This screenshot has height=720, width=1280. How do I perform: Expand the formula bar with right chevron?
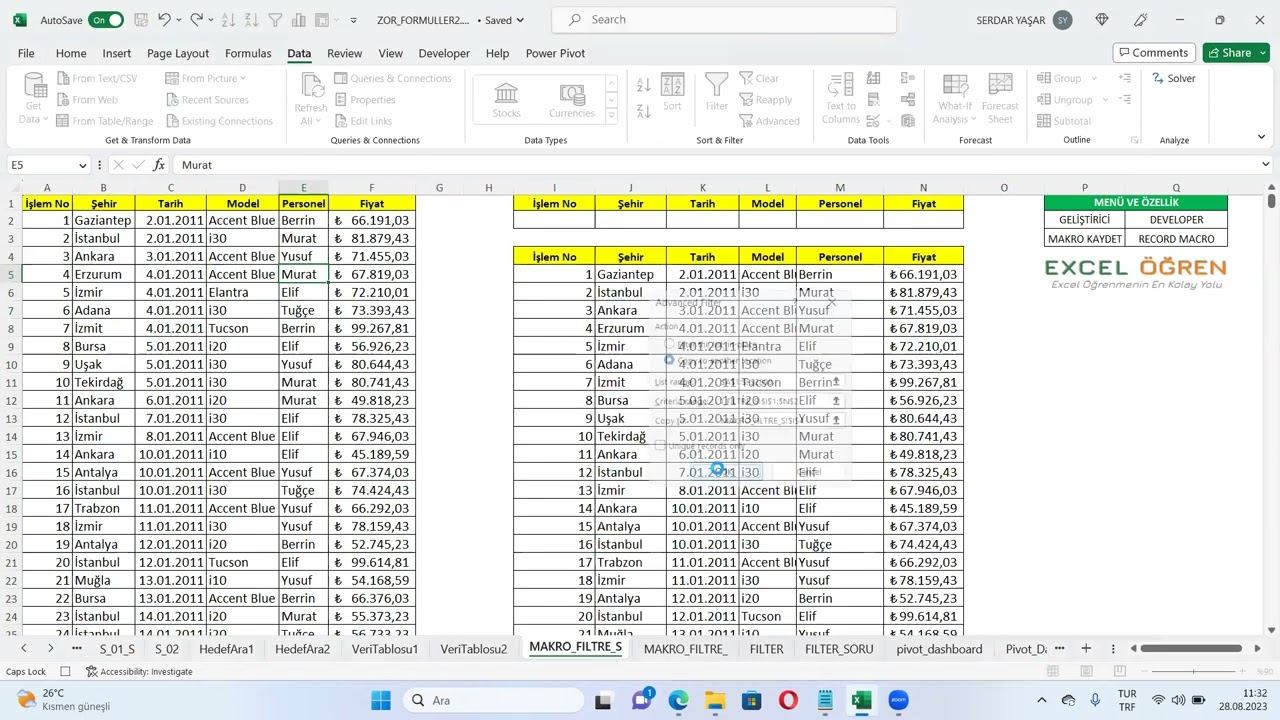click(x=1265, y=165)
